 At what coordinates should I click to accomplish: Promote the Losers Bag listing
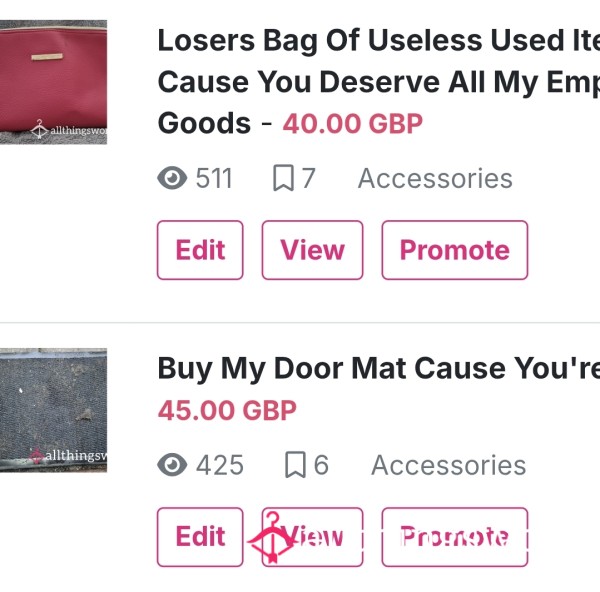(455, 250)
